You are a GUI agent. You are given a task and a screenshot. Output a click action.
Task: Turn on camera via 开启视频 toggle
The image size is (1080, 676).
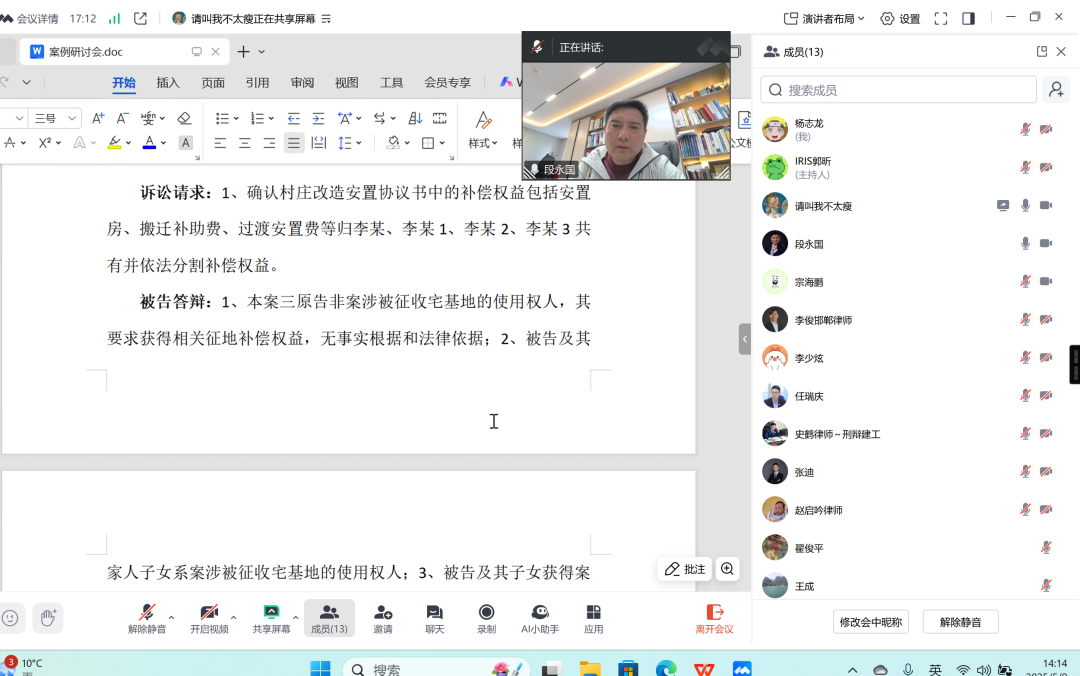click(x=210, y=615)
